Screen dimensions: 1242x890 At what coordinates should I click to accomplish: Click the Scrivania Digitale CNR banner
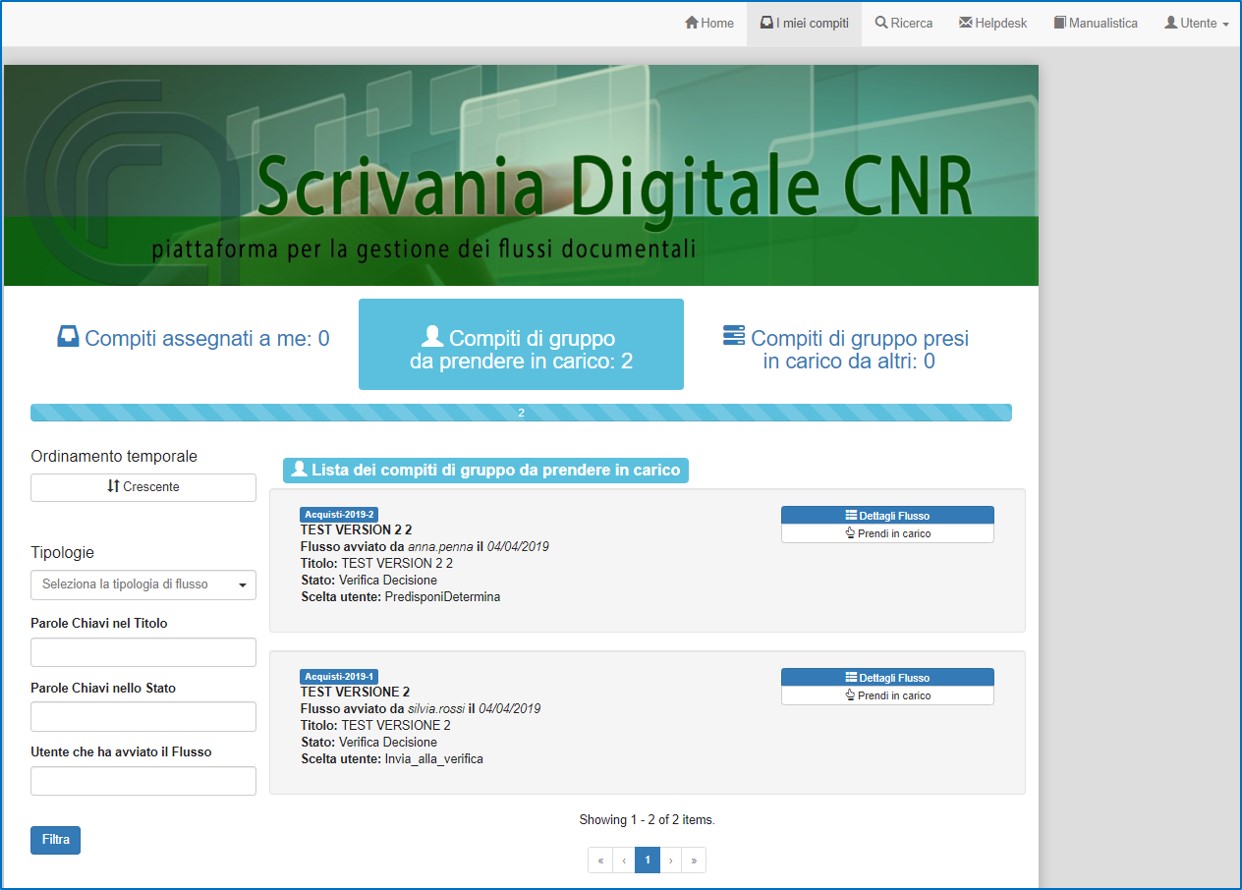tap(521, 176)
